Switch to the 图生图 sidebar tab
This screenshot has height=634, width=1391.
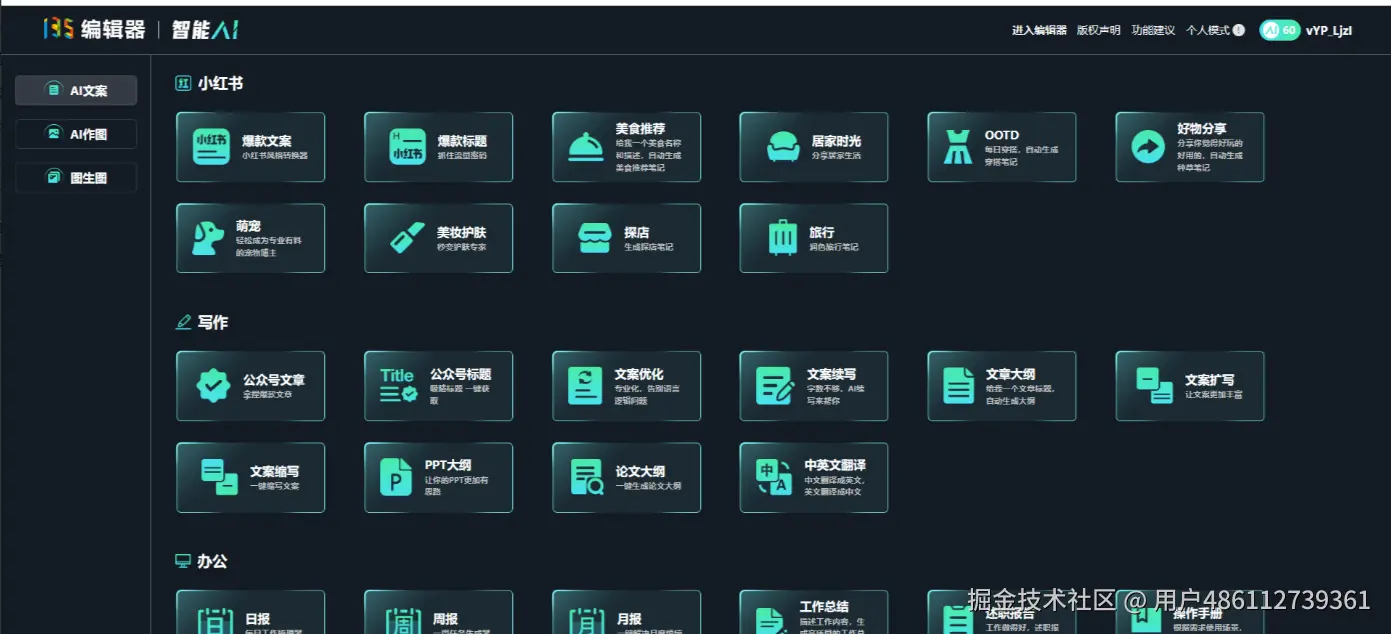pos(76,177)
